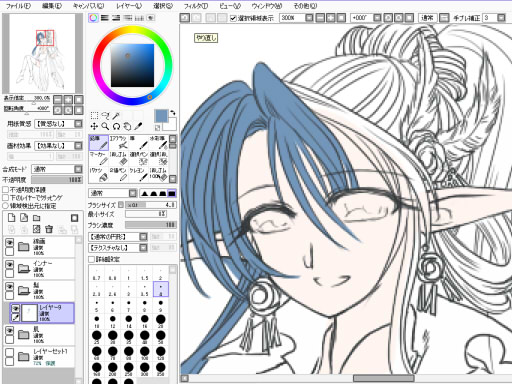Open the 手ブレ補正 stabilizer value dropdown
This screenshot has width=512, height=384.
click(501, 18)
